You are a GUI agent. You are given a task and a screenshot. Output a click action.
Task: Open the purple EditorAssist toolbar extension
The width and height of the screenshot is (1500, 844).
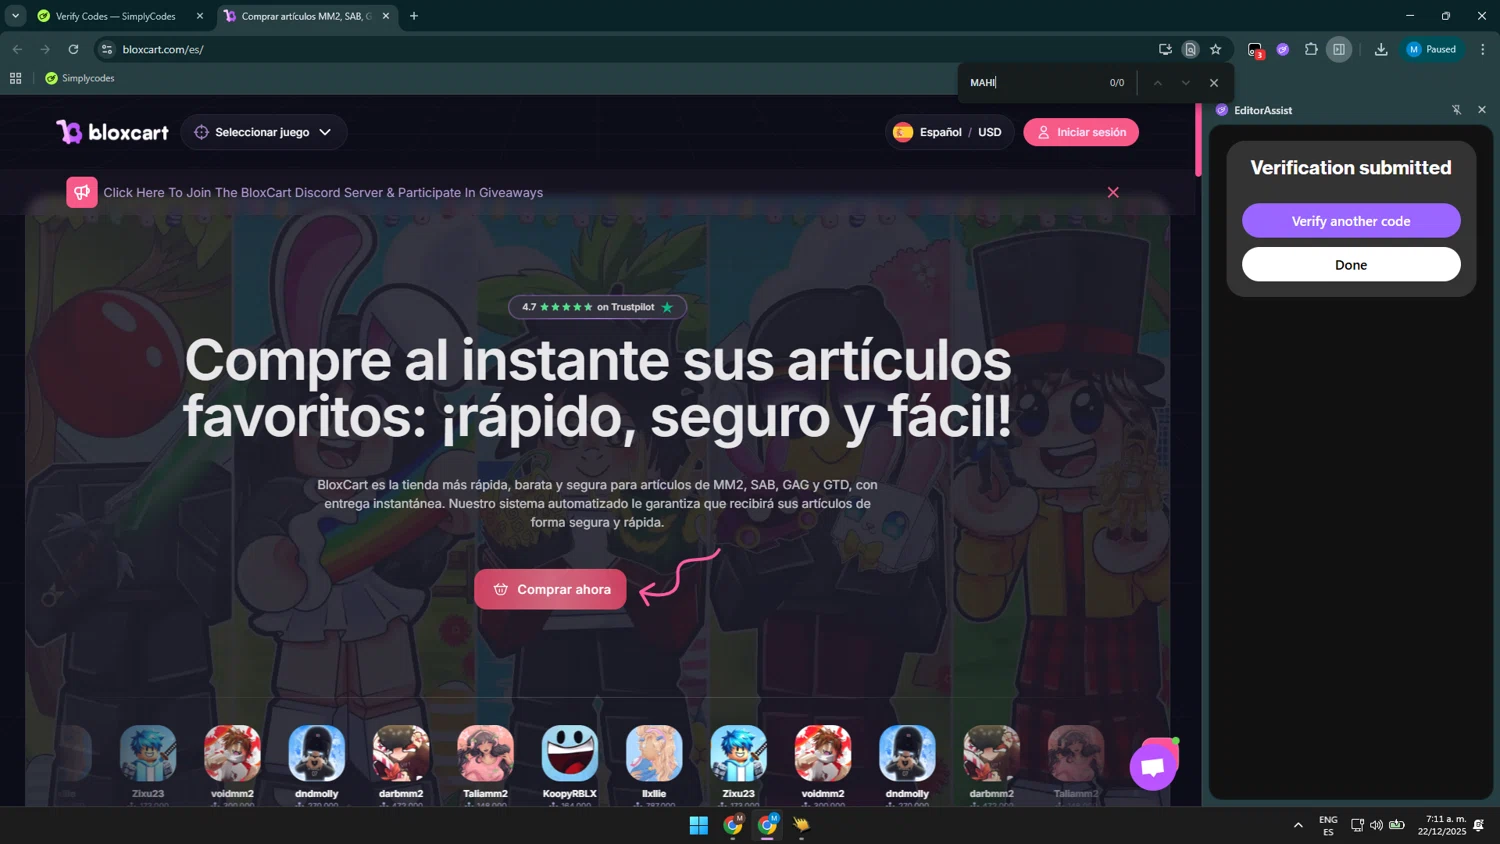pyautogui.click(x=1283, y=49)
